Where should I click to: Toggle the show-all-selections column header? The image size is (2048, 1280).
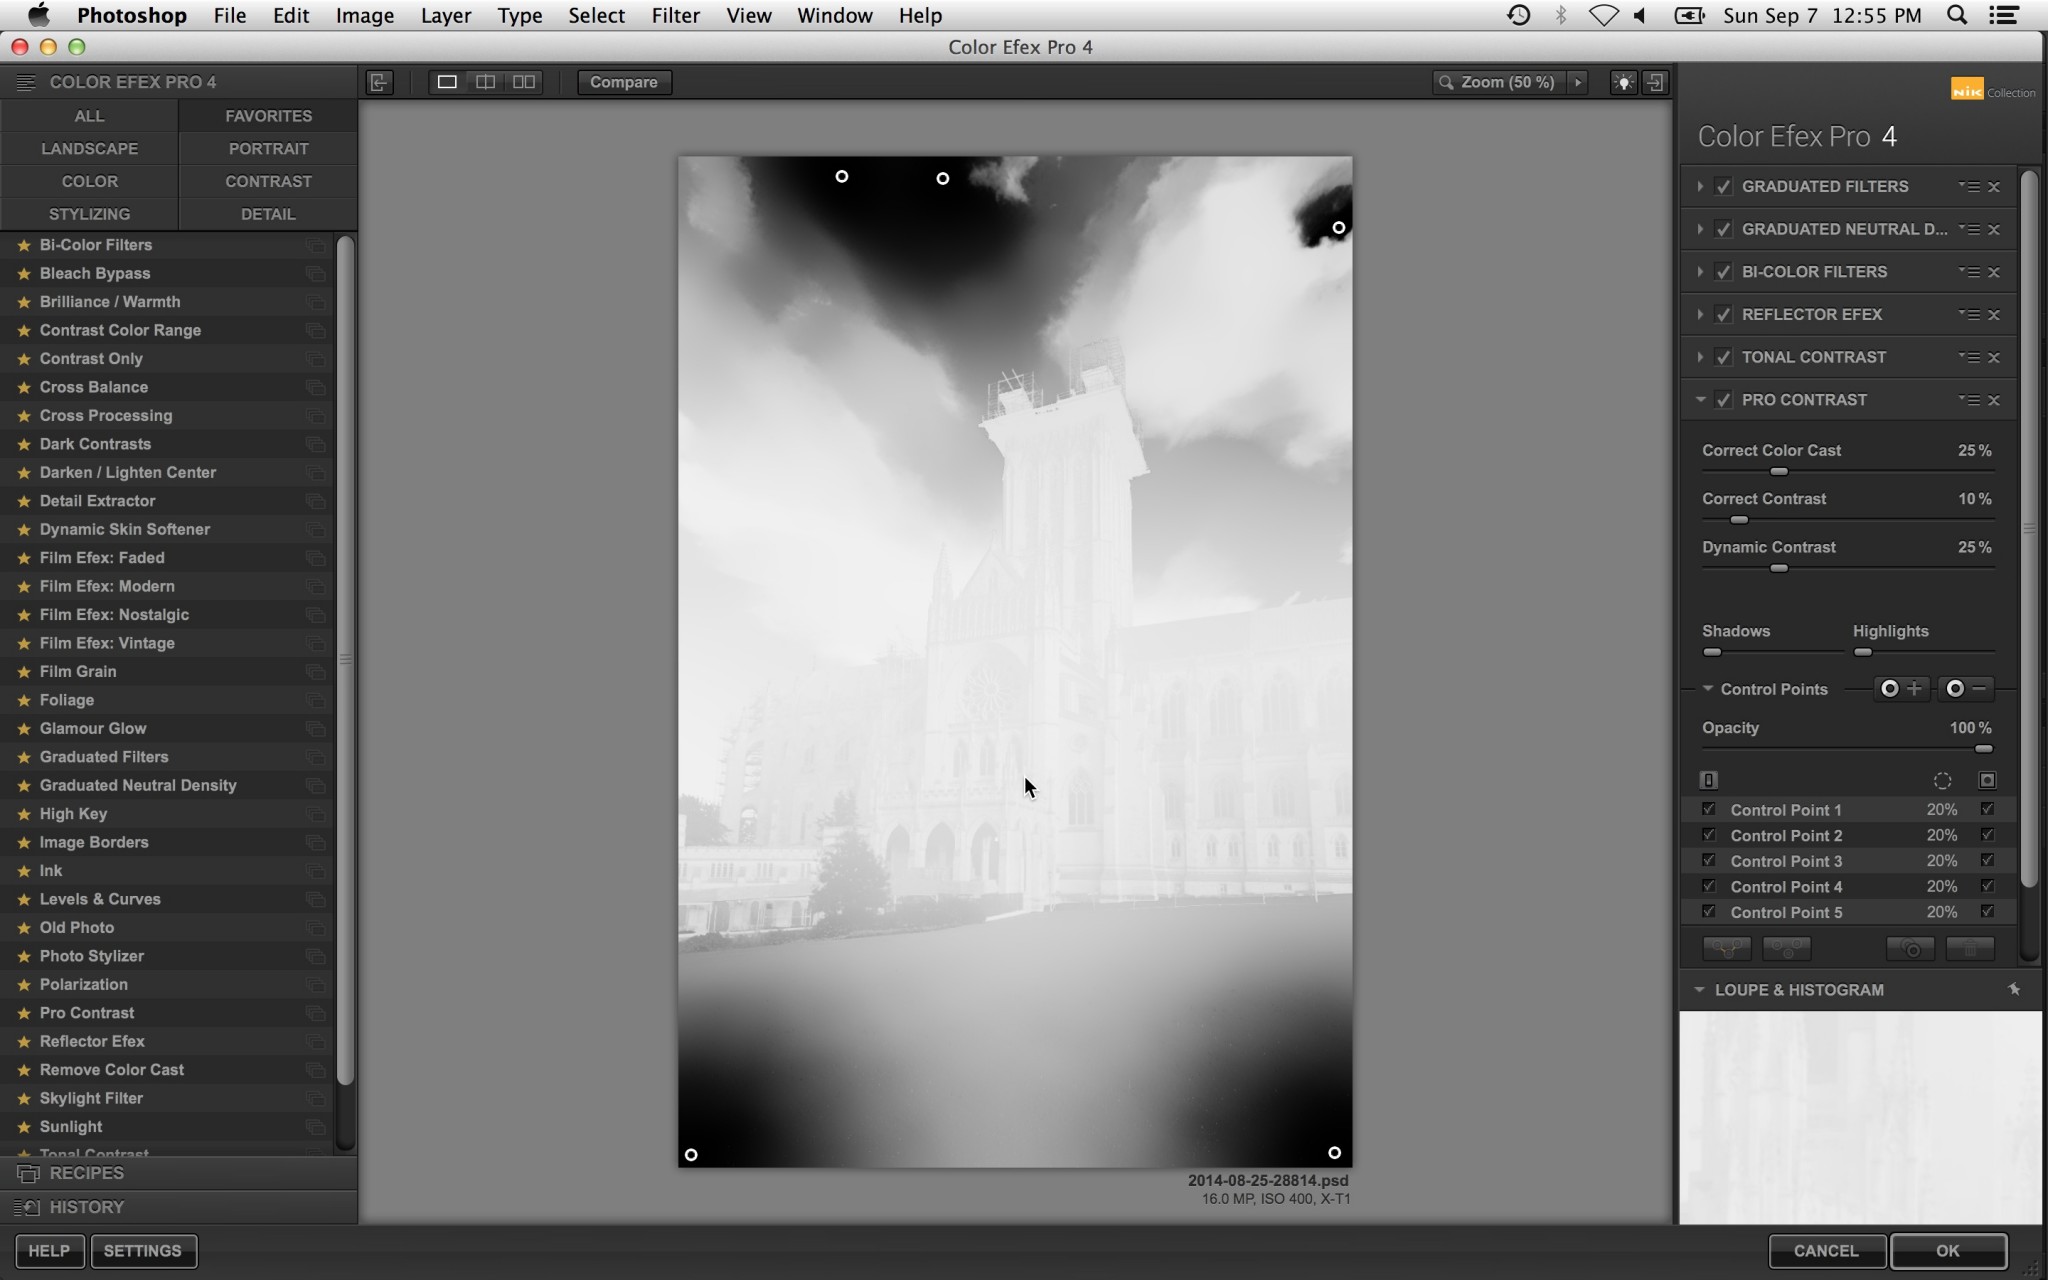(x=1987, y=780)
